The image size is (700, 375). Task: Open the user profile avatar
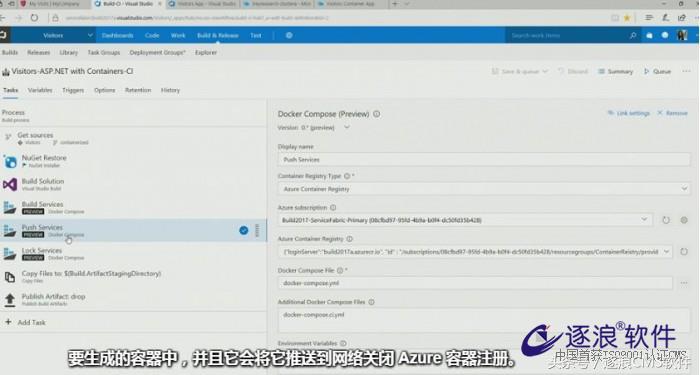[x=682, y=35]
